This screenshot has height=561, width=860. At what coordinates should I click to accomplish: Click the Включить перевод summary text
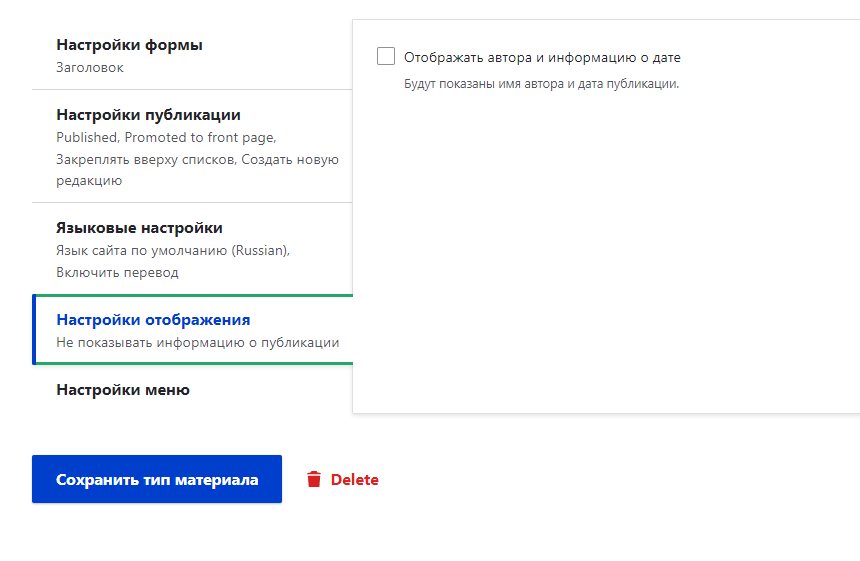117,272
